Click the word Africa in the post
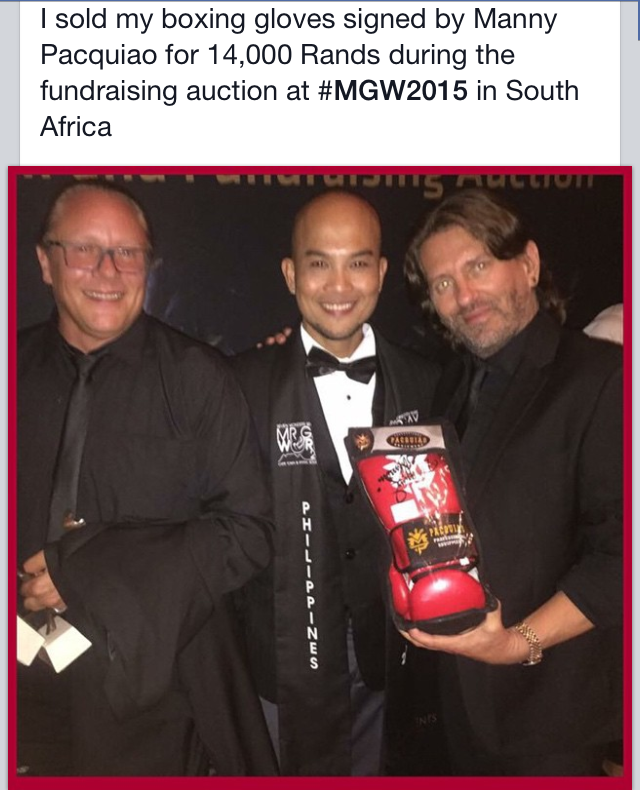This screenshot has width=640, height=790. (76, 126)
